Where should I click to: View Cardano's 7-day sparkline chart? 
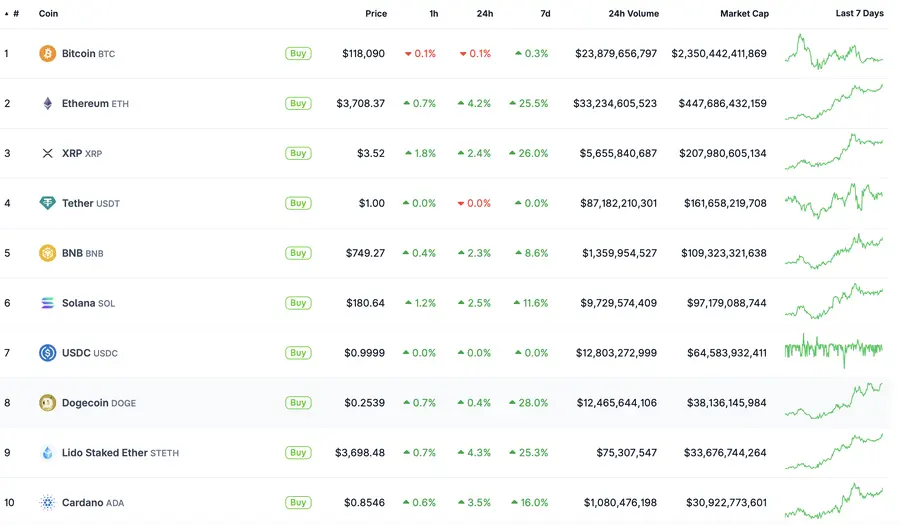(x=834, y=501)
